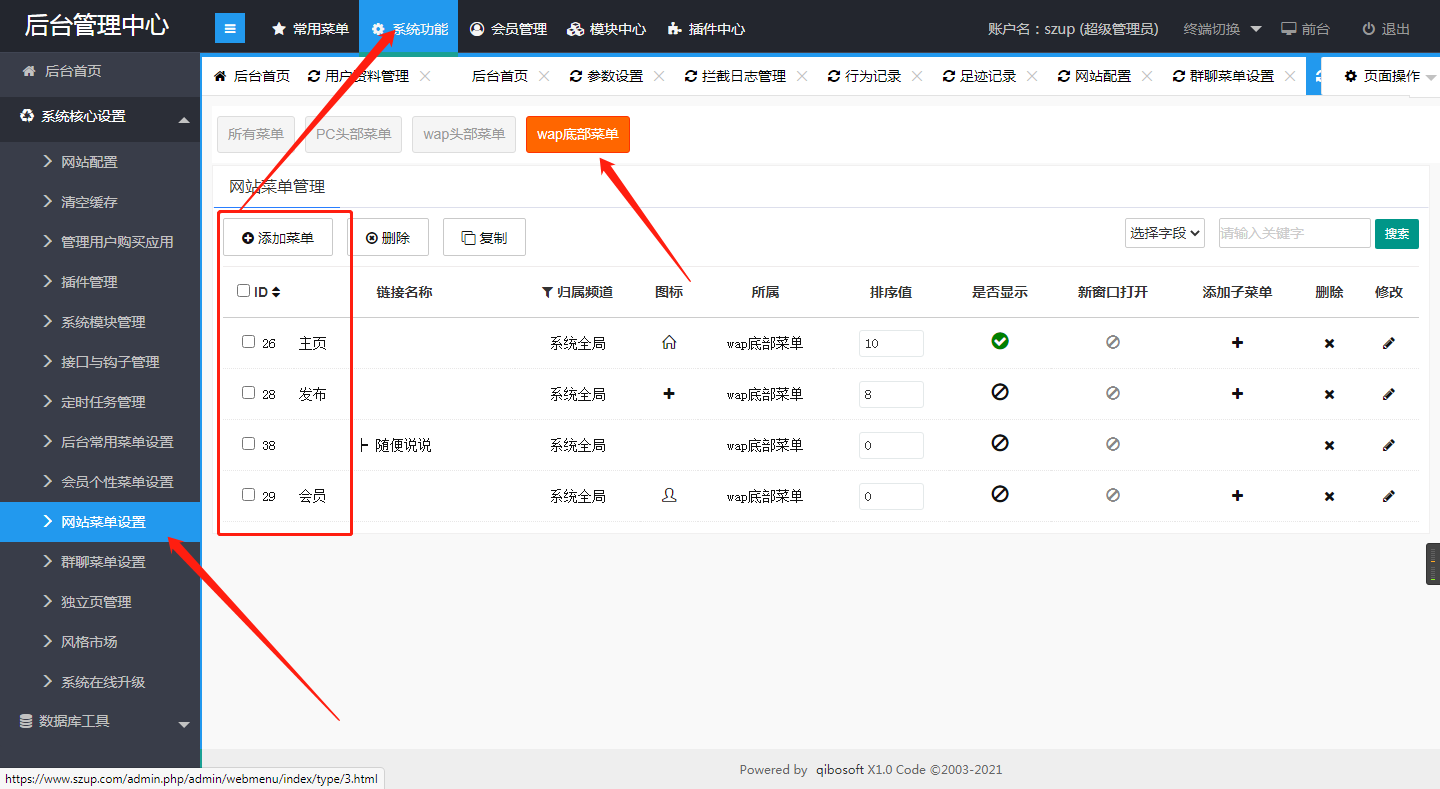Click the keyword search input field
The image size is (1440, 789).
pyautogui.click(x=1293, y=233)
